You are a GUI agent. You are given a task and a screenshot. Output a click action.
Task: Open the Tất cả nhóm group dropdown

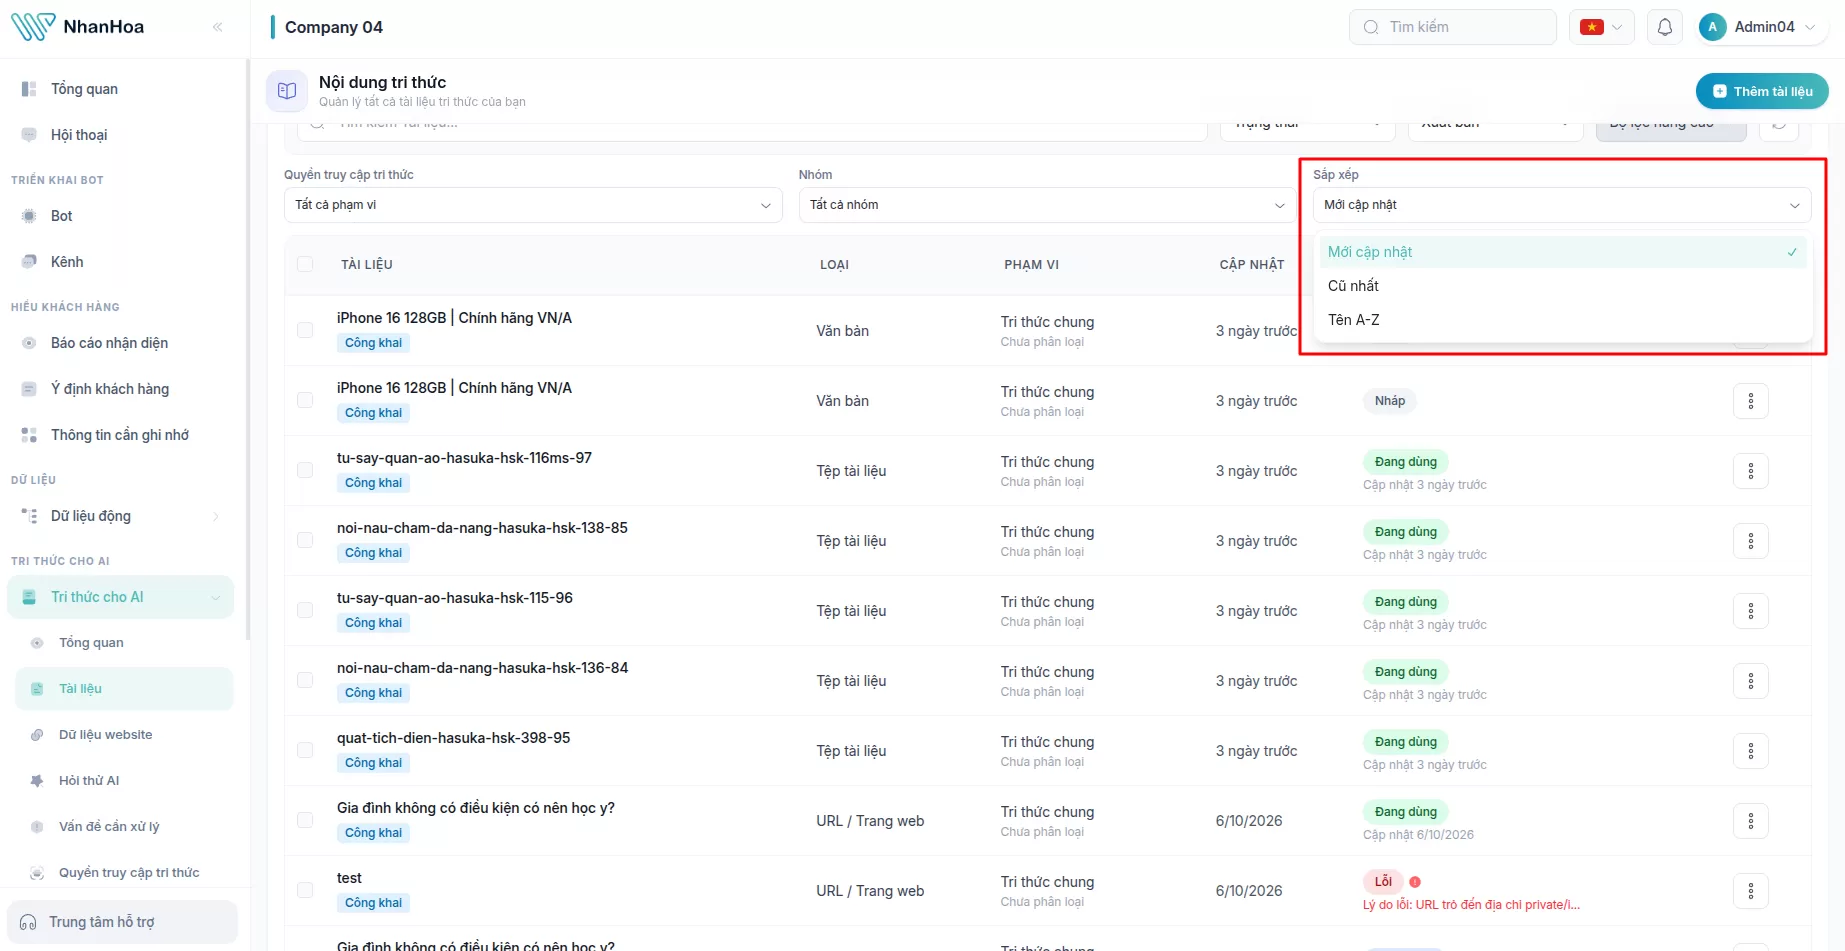[x=1047, y=205]
